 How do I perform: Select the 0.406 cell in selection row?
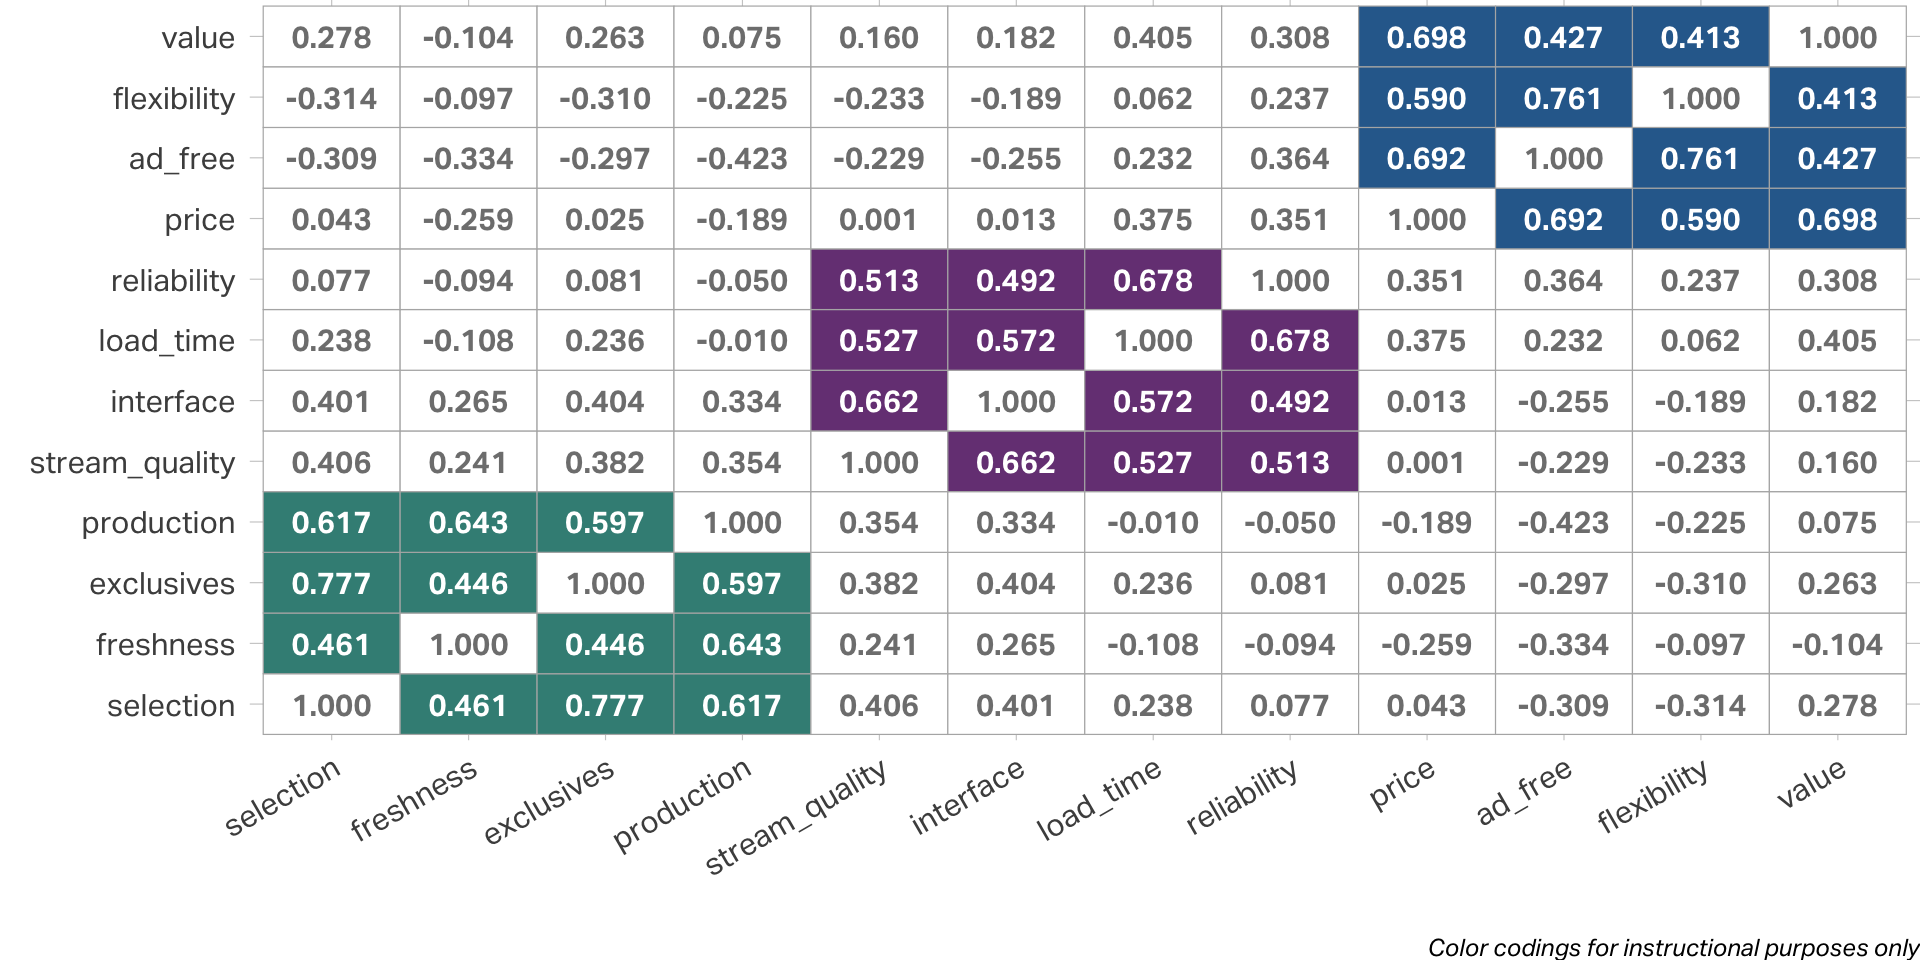coord(879,706)
